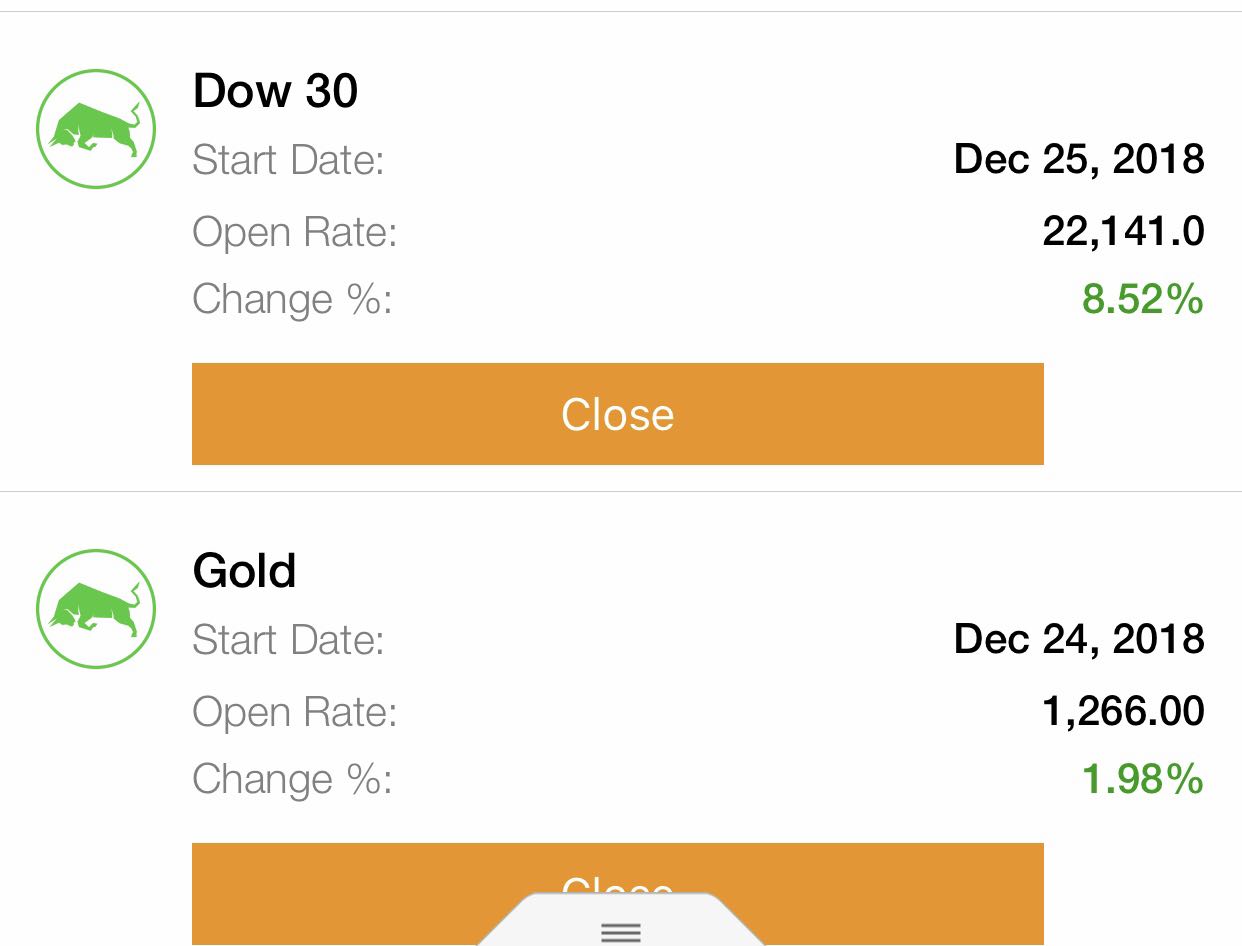Select the Dec 24, 2018 start date
The height and width of the screenshot is (946, 1242).
click(x=1079, y=639)
